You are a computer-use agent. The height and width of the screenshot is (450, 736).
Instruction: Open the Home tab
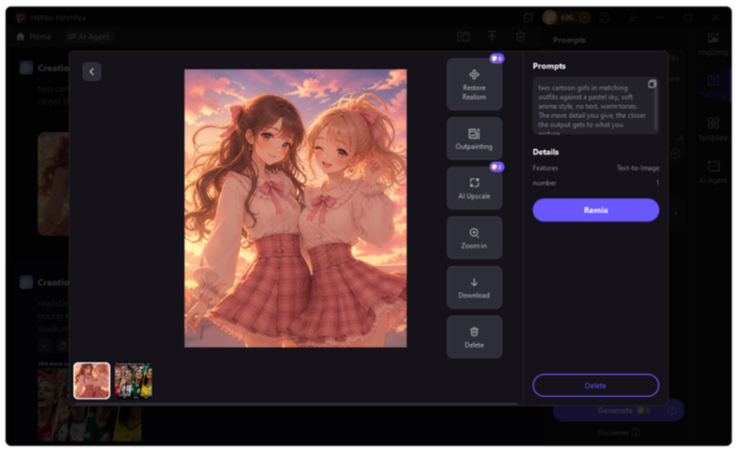point(33,37)
